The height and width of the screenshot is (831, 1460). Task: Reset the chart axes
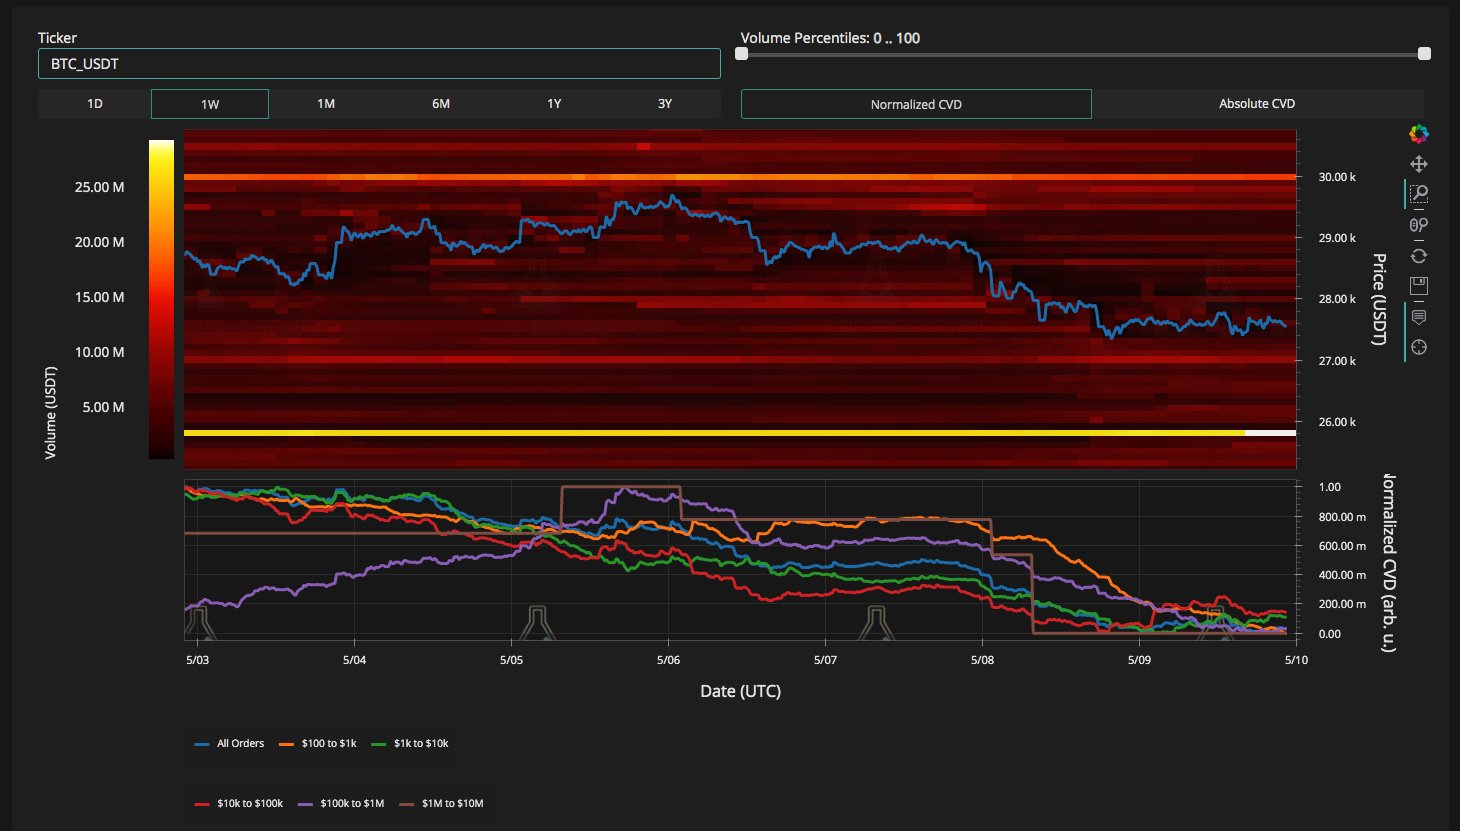[1418, 255]
